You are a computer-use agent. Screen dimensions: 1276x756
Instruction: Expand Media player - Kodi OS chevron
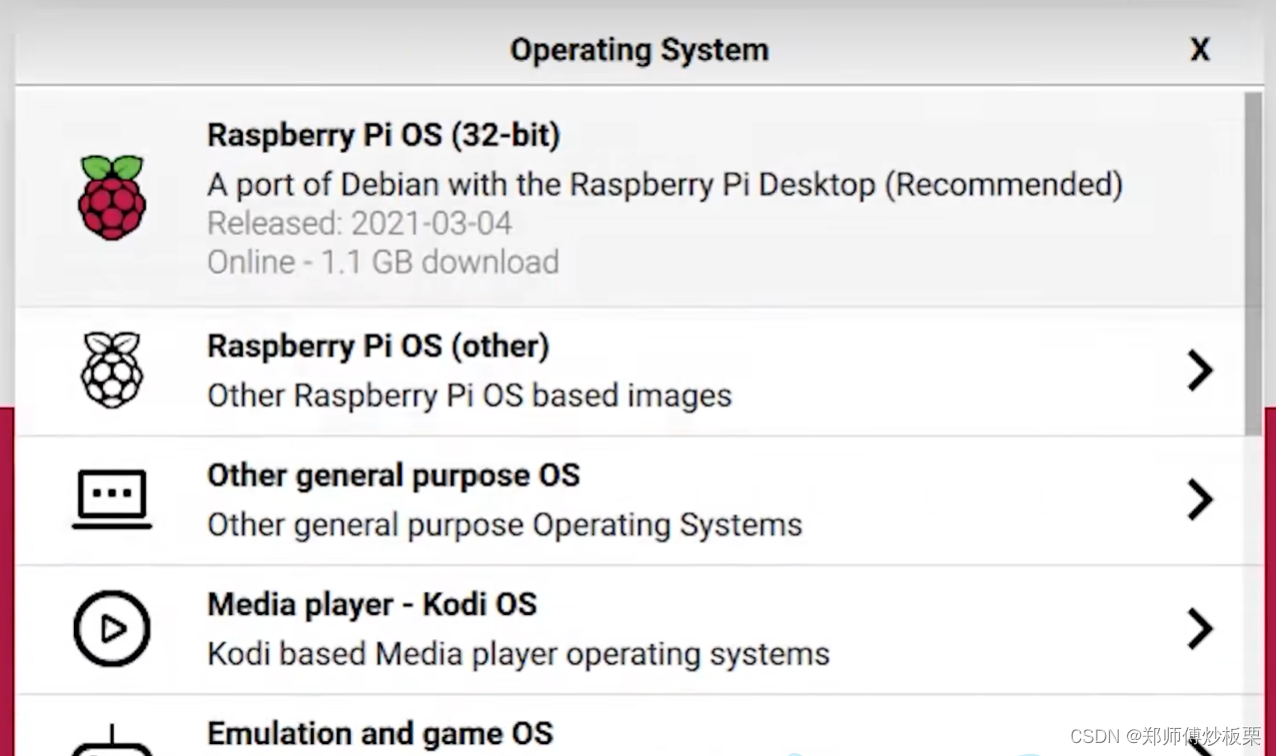pyautogui.click(x=1200, y=629)
